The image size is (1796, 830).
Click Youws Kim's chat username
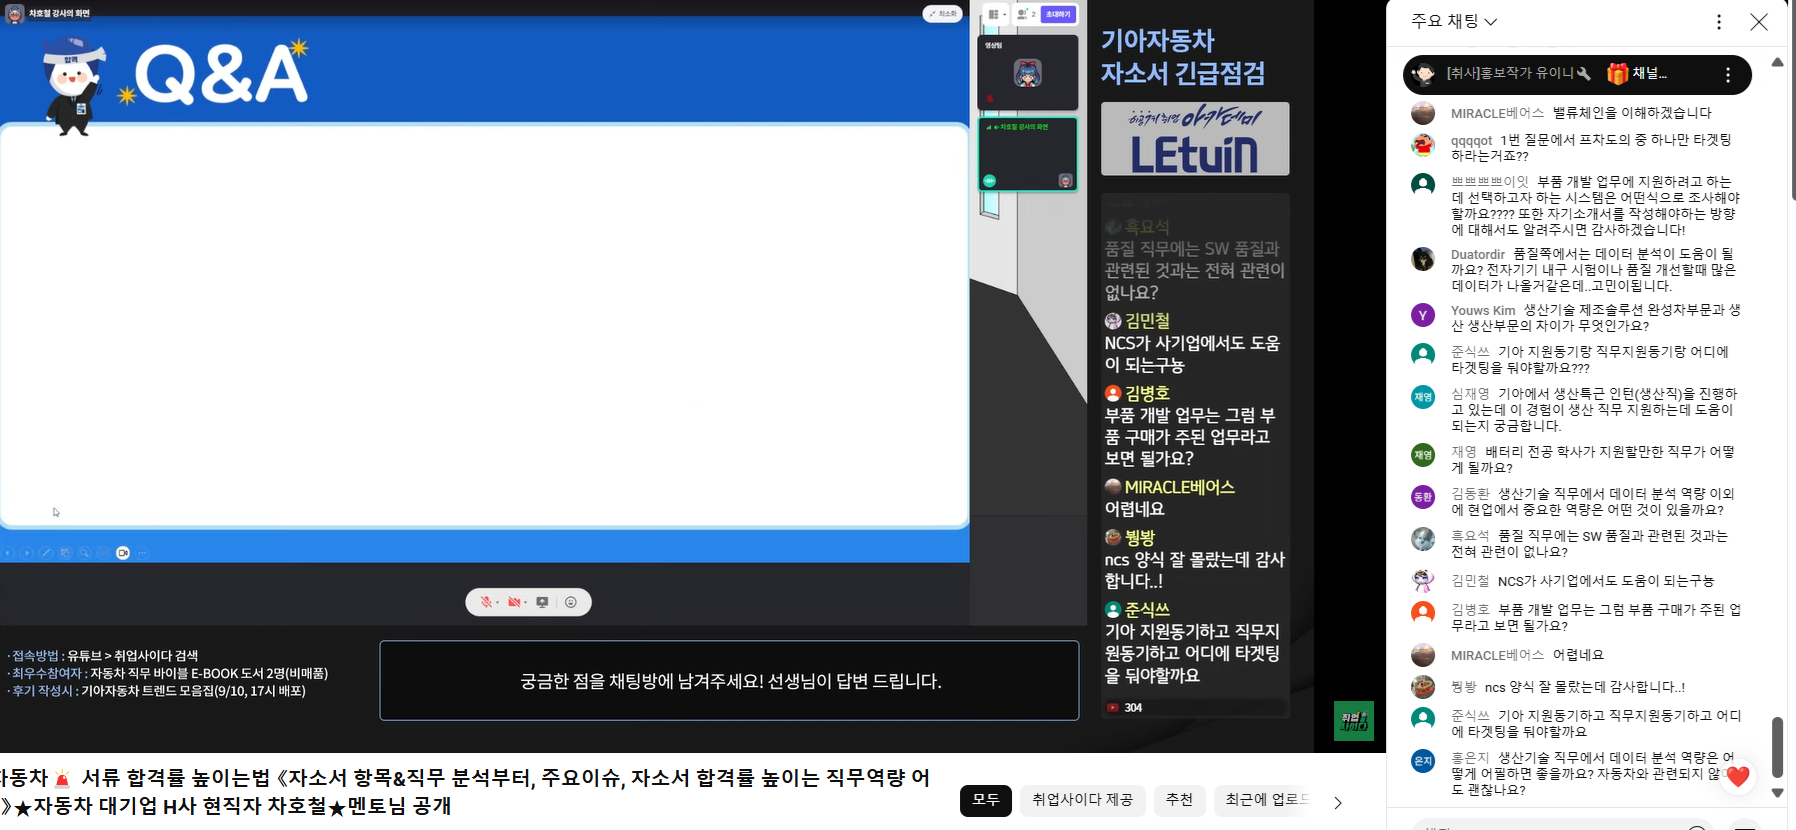[1483, 311]
